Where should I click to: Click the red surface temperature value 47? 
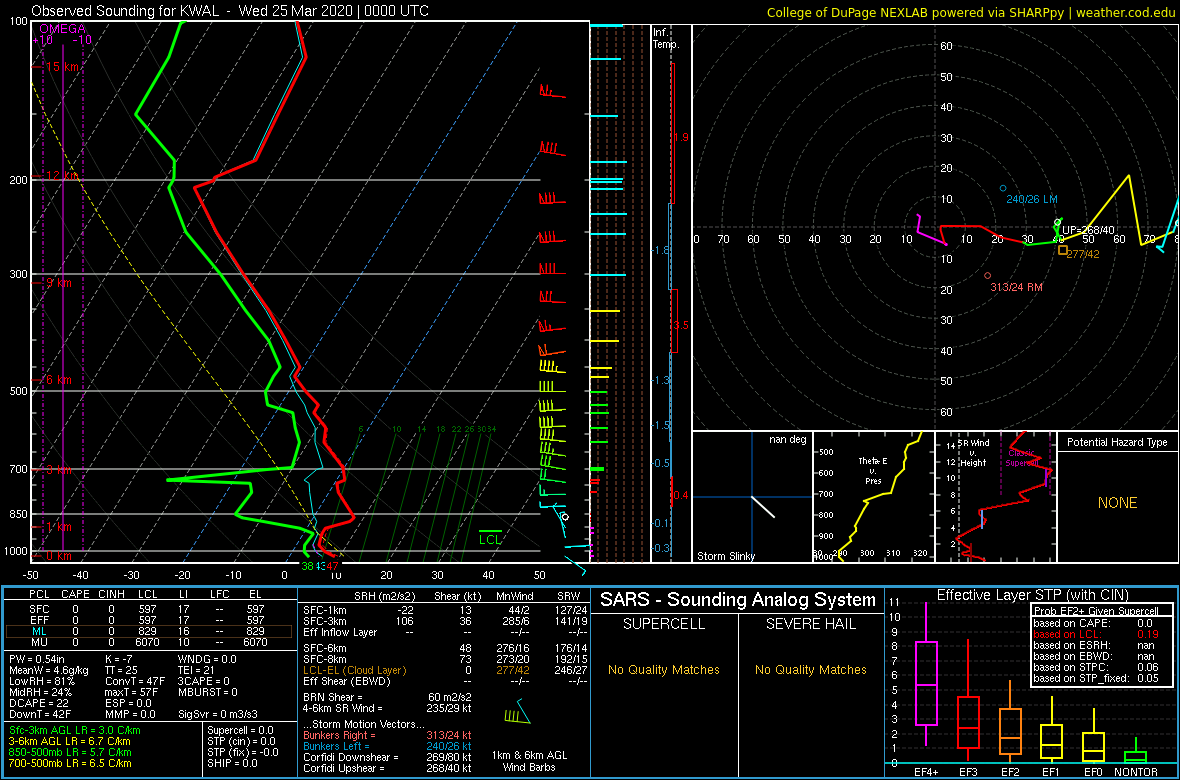tap(333, 565)
